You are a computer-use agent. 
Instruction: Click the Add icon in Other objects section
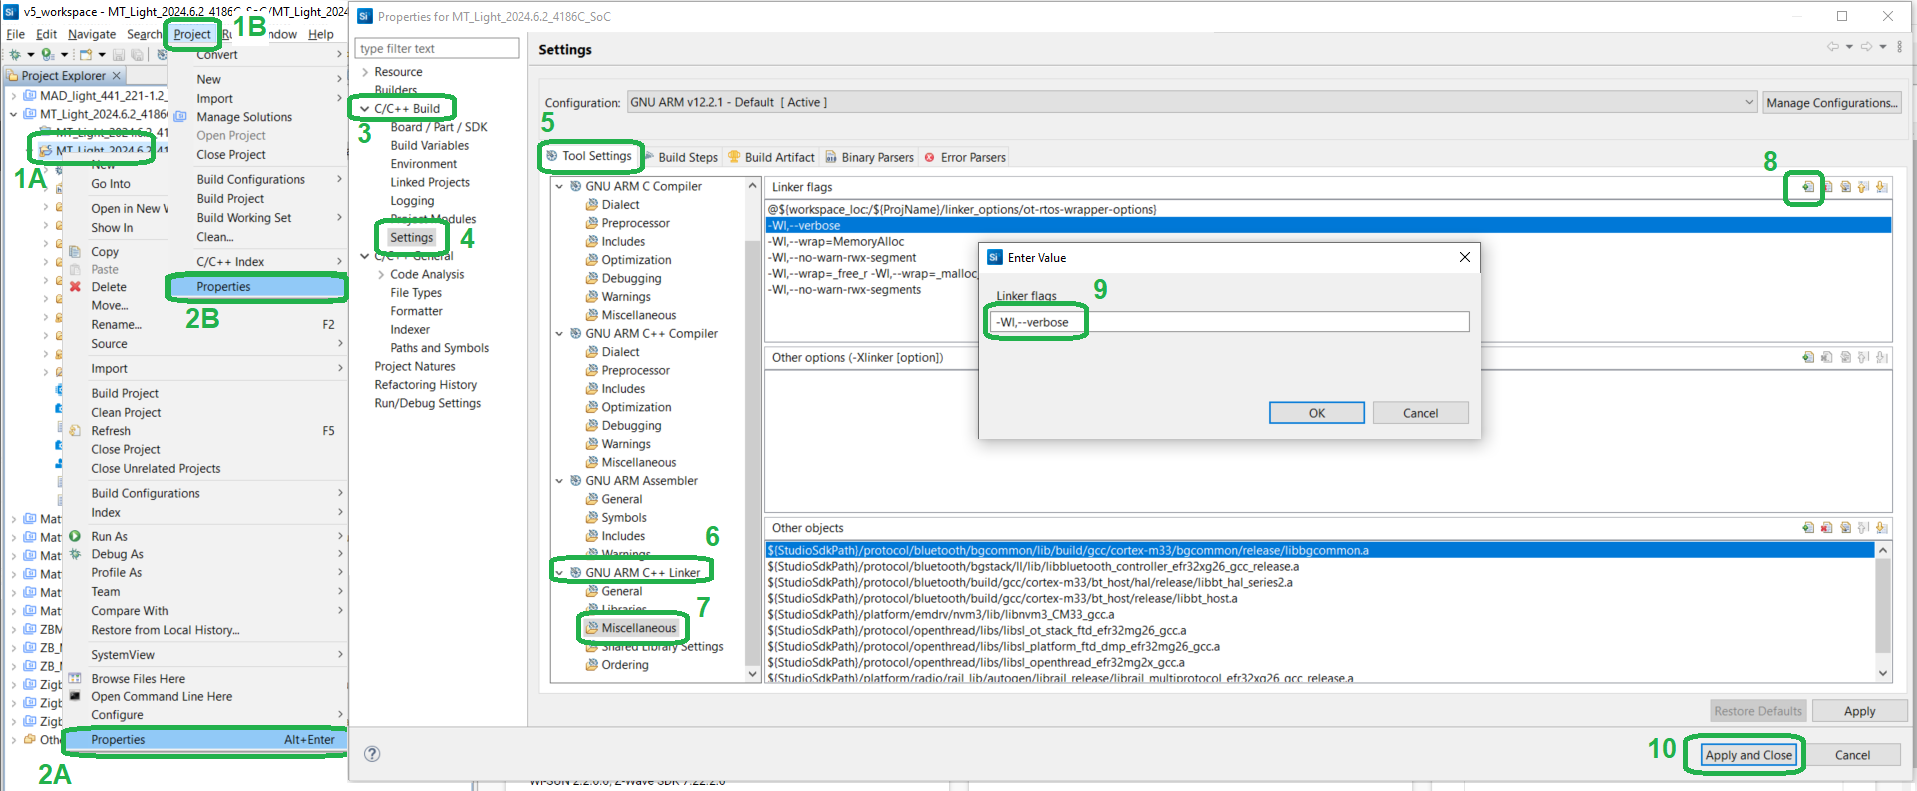click(x=1807, y=528)
